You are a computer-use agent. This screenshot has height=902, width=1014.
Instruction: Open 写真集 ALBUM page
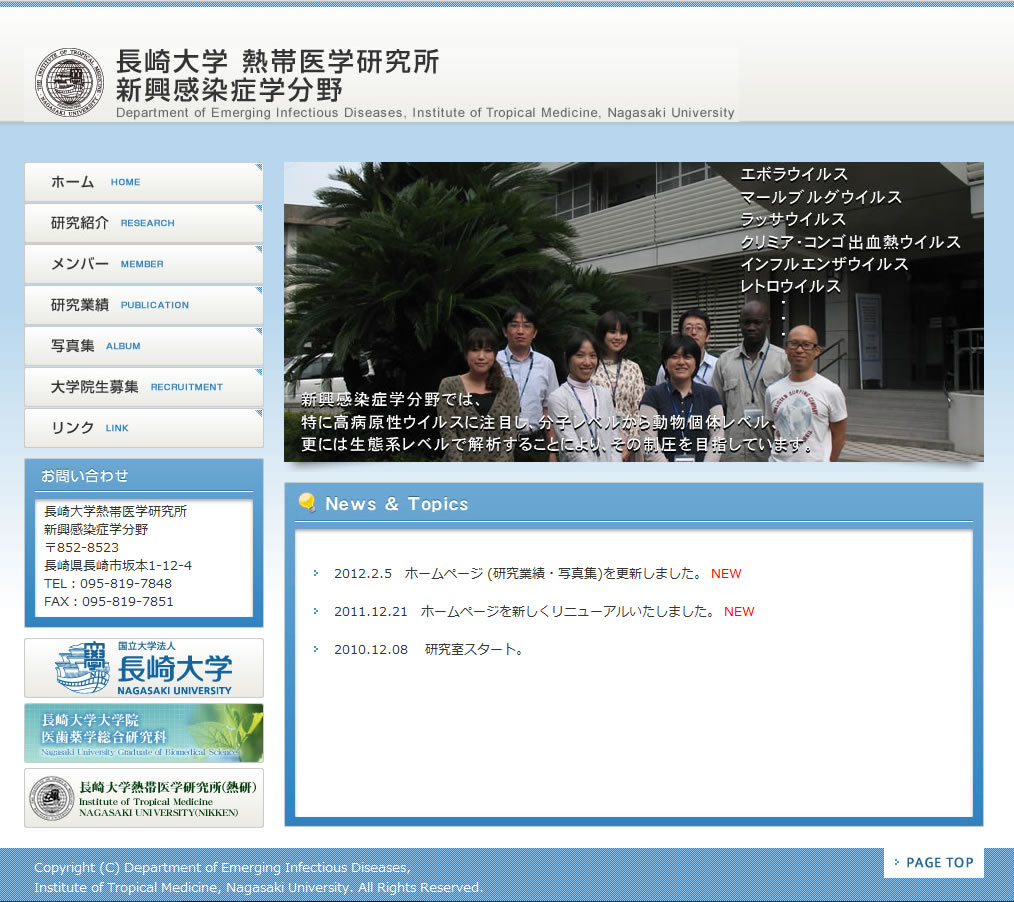[143, 346]
